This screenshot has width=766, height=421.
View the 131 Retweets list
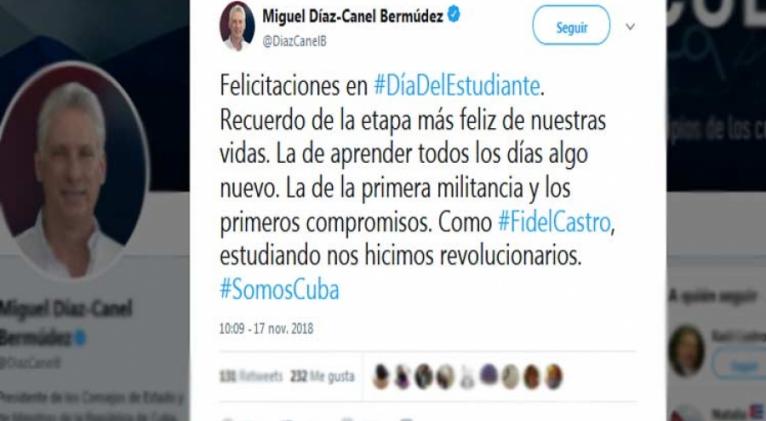coord(251,376)
